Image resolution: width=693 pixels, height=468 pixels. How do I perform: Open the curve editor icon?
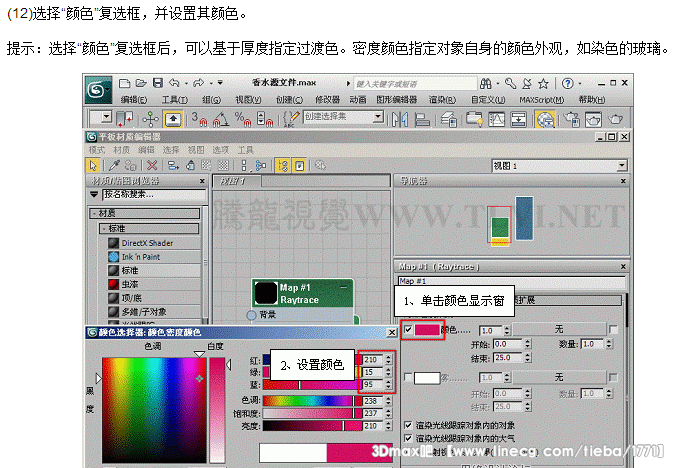[496, 119]
